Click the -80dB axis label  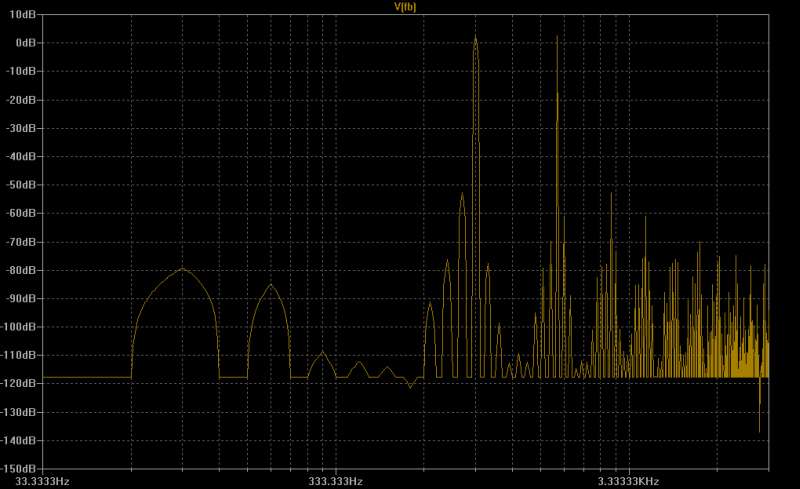coord(21,270)
